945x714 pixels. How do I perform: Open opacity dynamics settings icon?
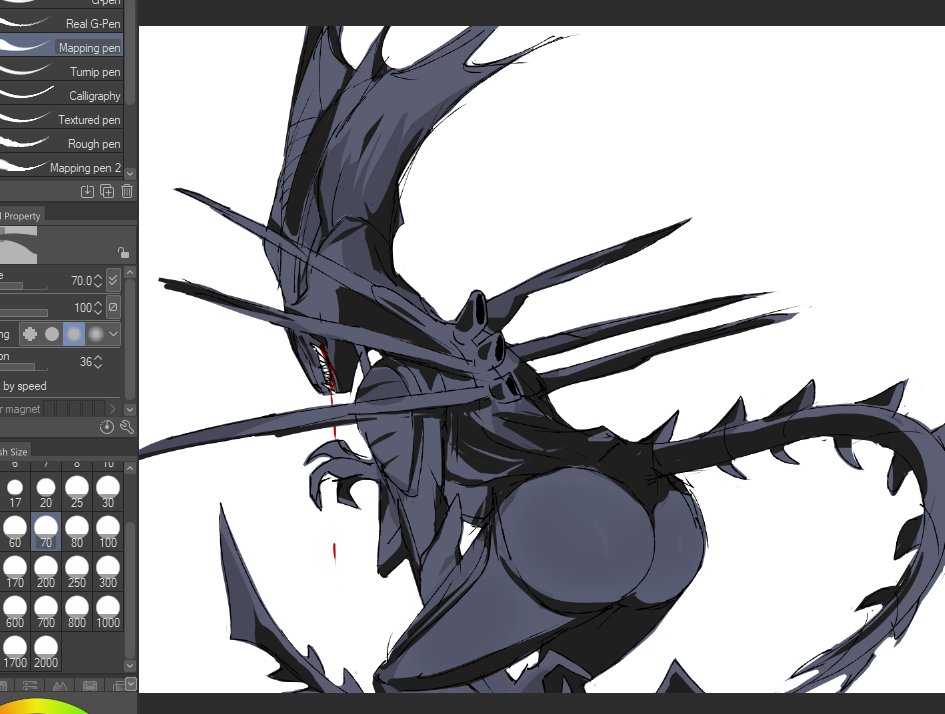pos(113,307)
